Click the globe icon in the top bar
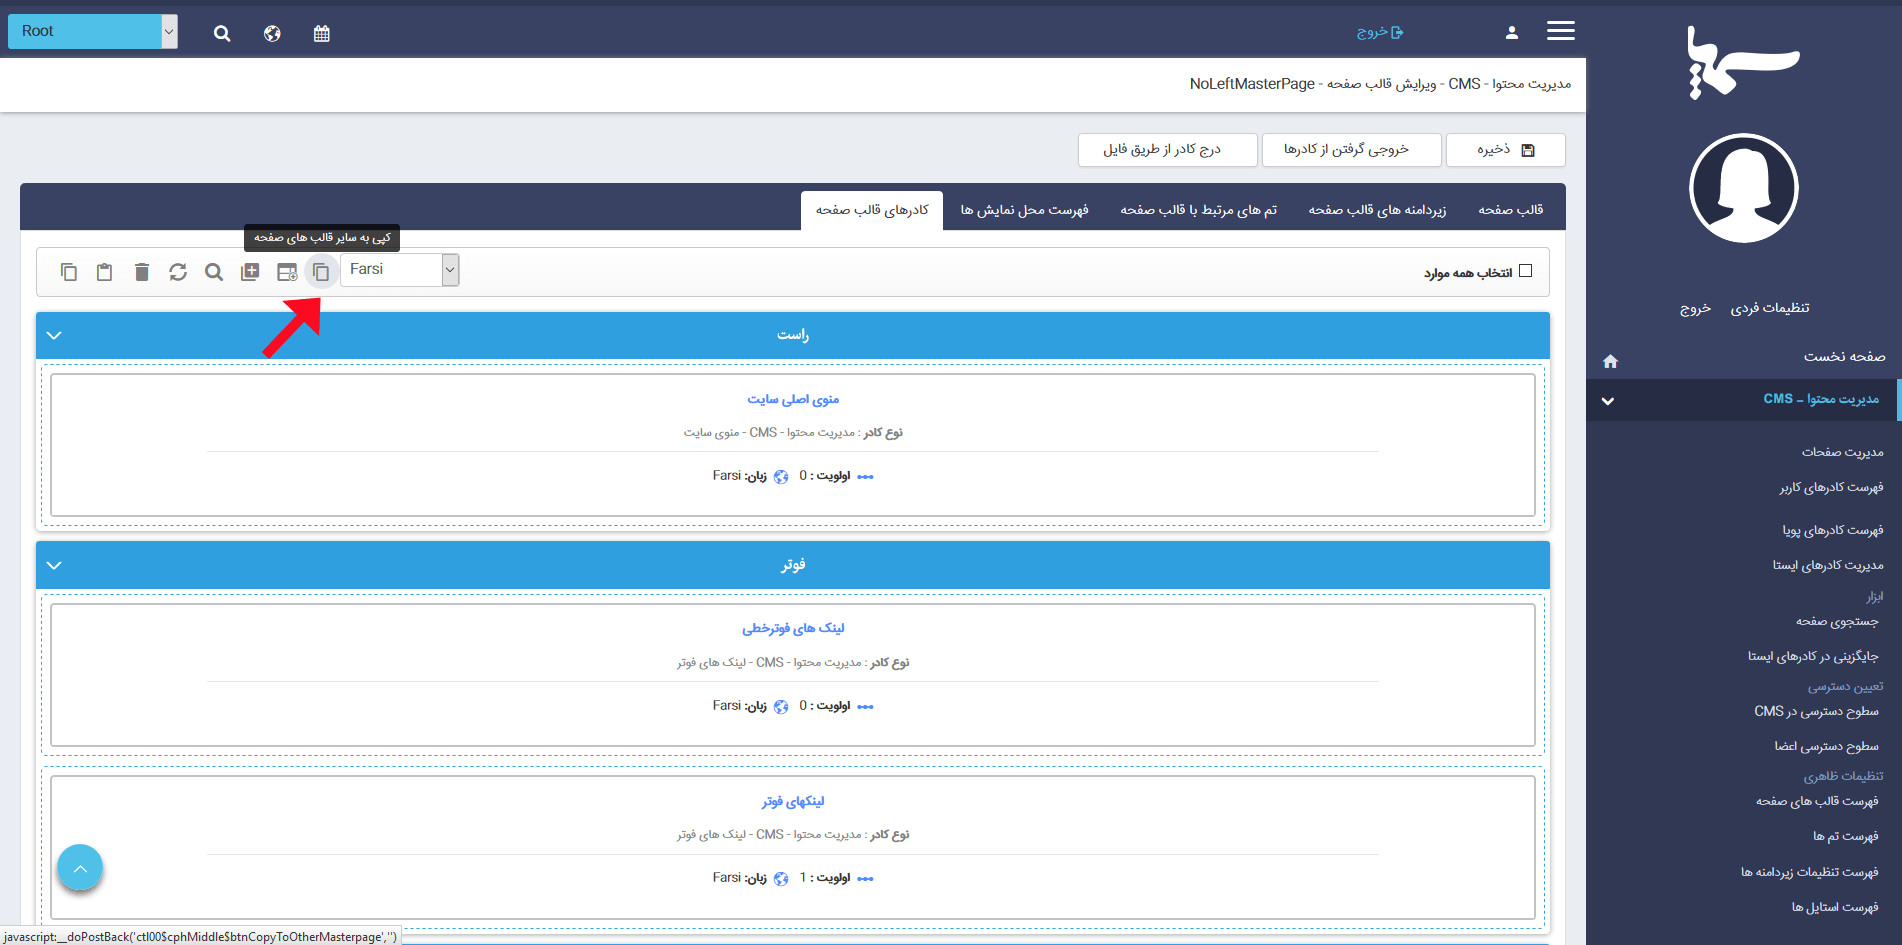This screenshot has width=1902, height=945. [272, 34]
